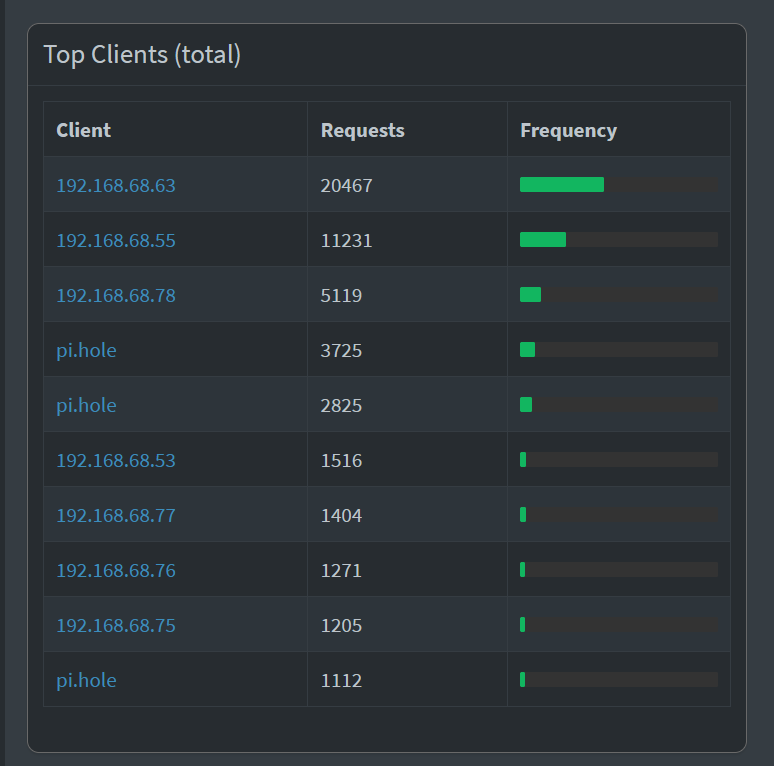Open client link 192.168.68.76
Screen dimensions: 774x766
tap(116, 571)
